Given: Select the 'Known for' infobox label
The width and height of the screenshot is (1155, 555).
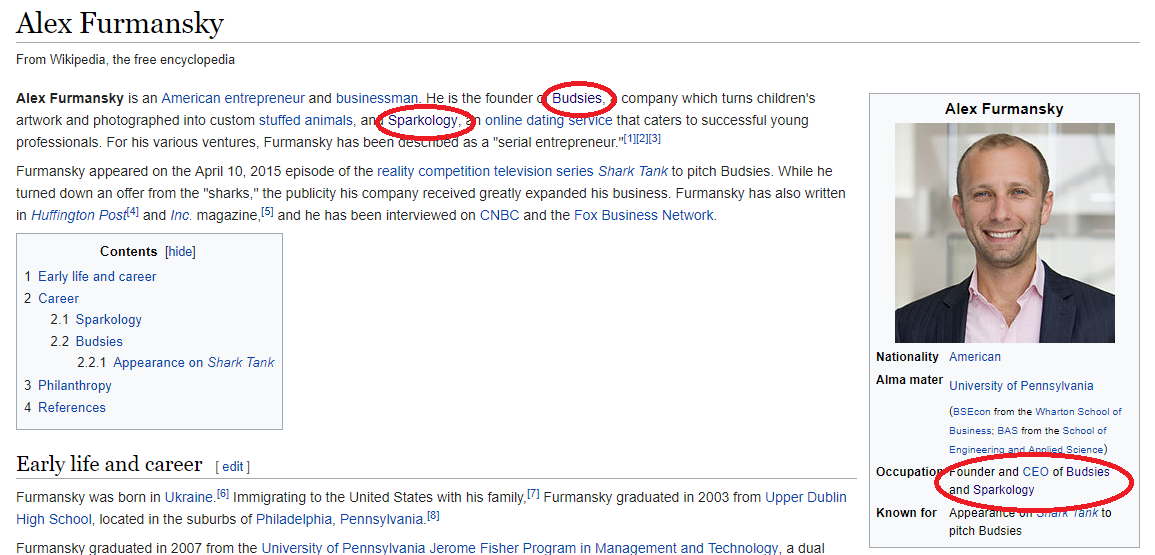Looking at the screenshot, I should click(906, 513).
